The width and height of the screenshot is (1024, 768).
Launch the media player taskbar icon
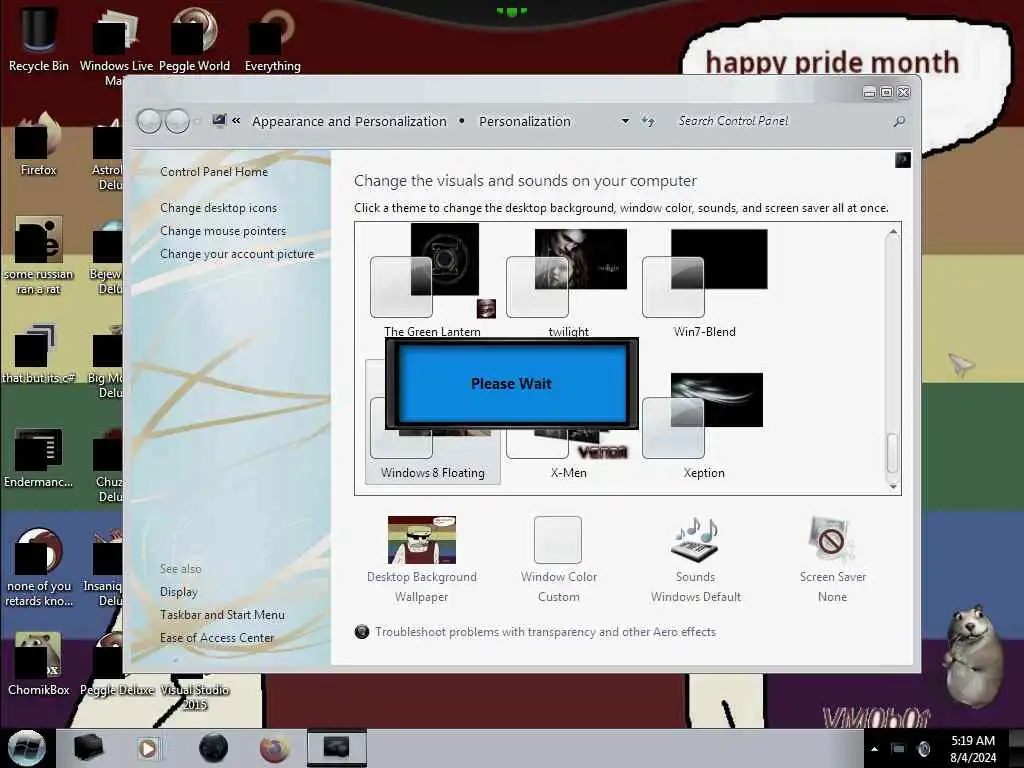(x=148, y=748)
